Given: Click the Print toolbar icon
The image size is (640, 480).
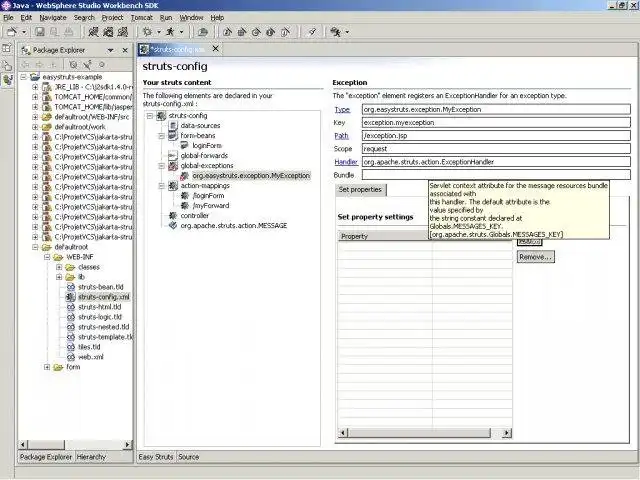Looking at the screenshot, I should (69, 32).
